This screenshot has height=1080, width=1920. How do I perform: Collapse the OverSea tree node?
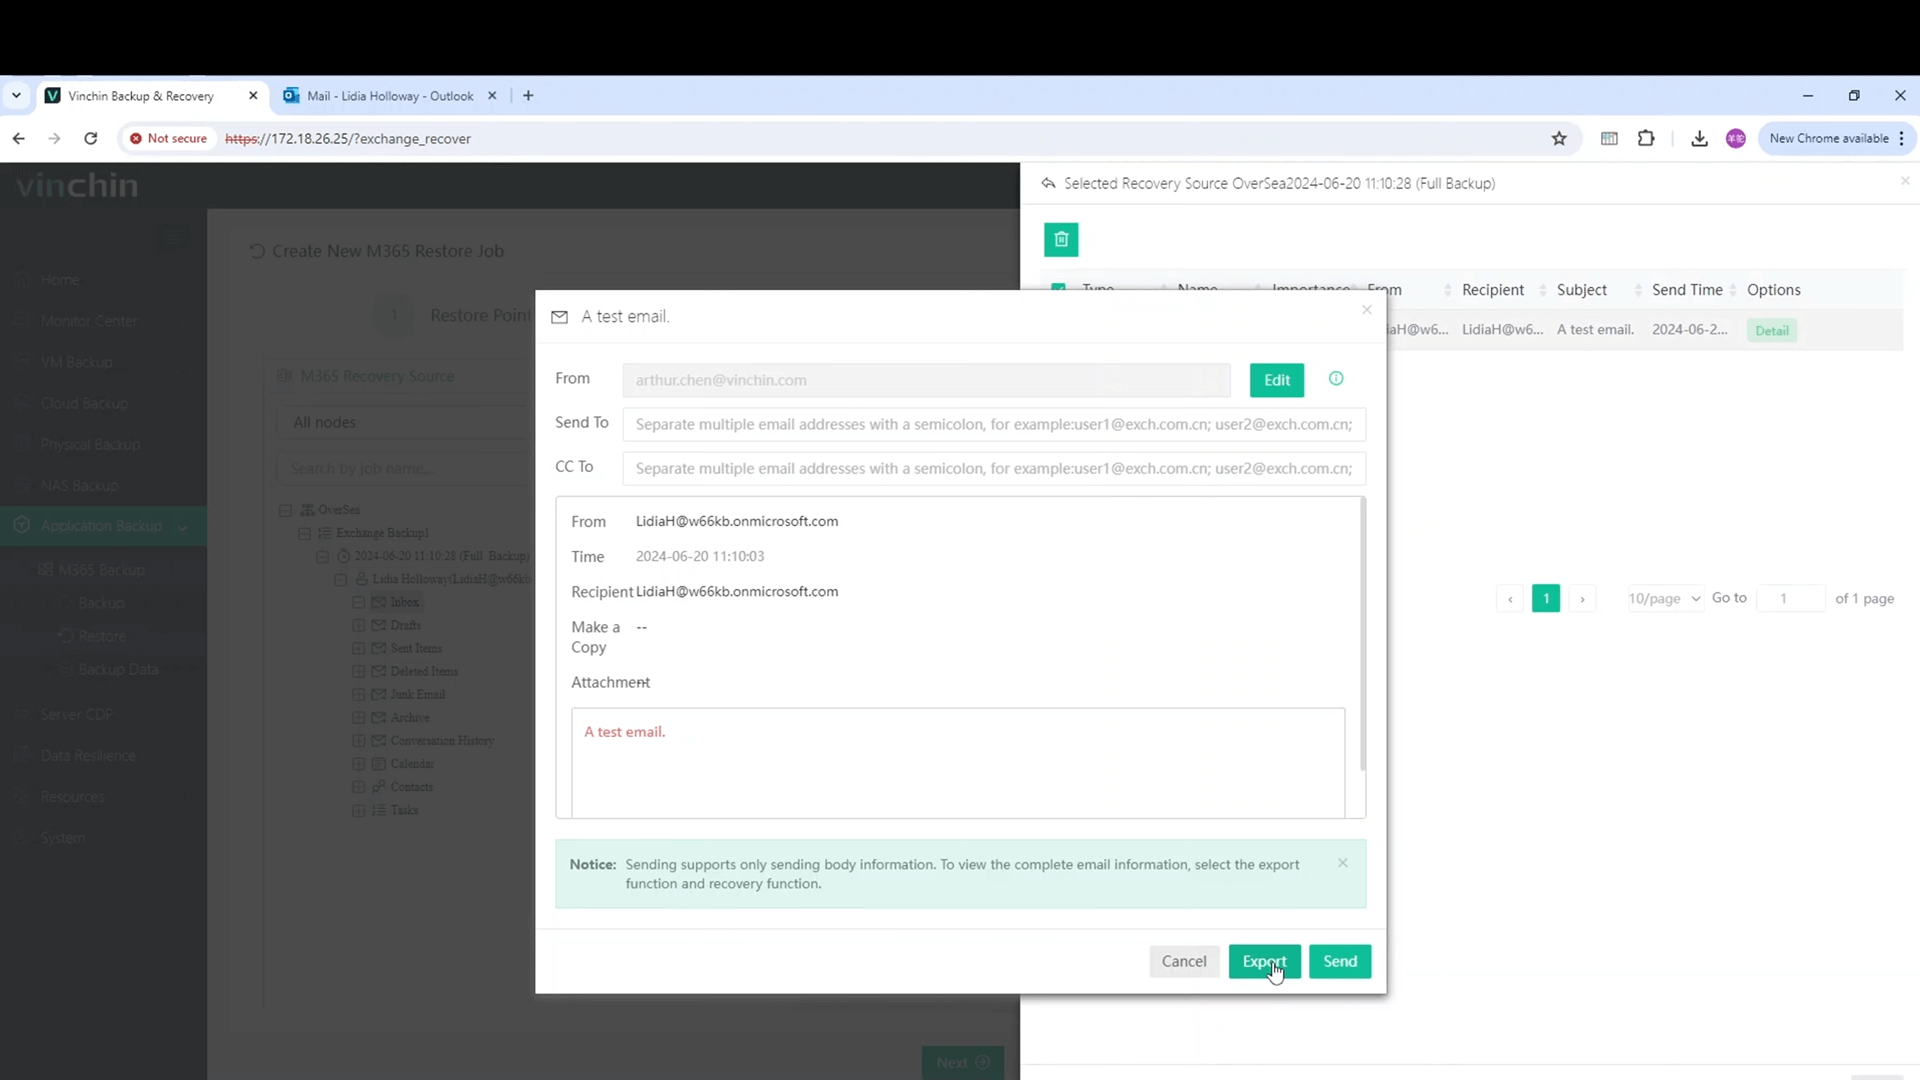pyautogui.click(x=286, y=510)
